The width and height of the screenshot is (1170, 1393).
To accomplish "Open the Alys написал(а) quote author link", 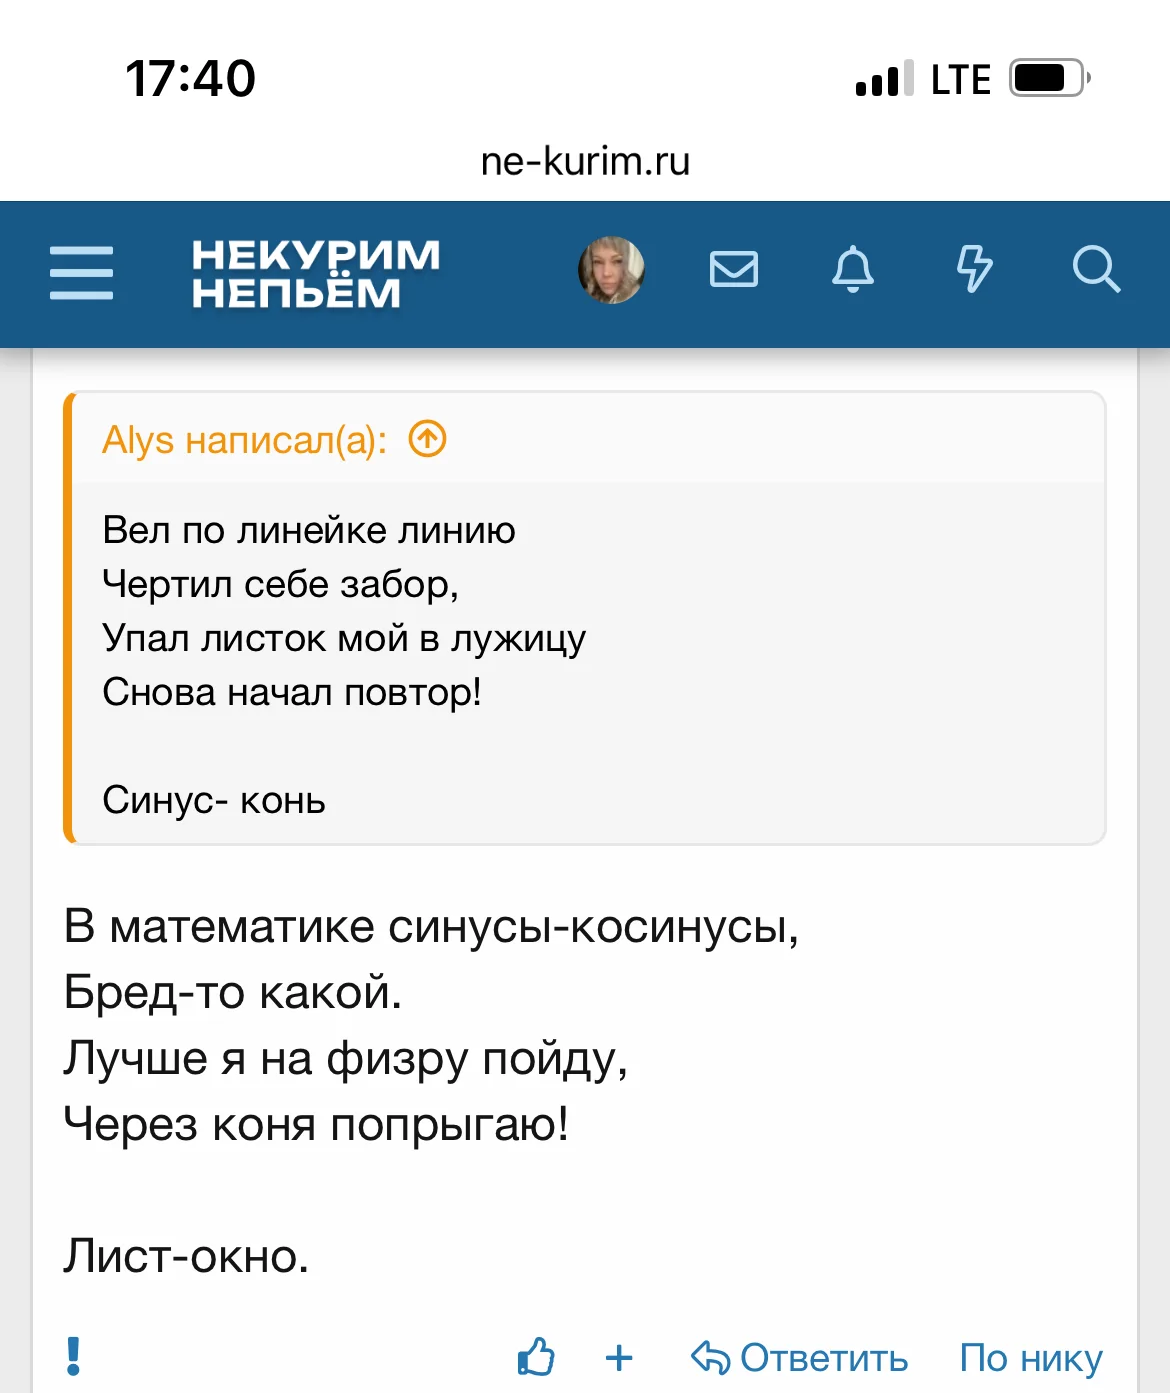I will pyautogui.click(x=244, y=440).
